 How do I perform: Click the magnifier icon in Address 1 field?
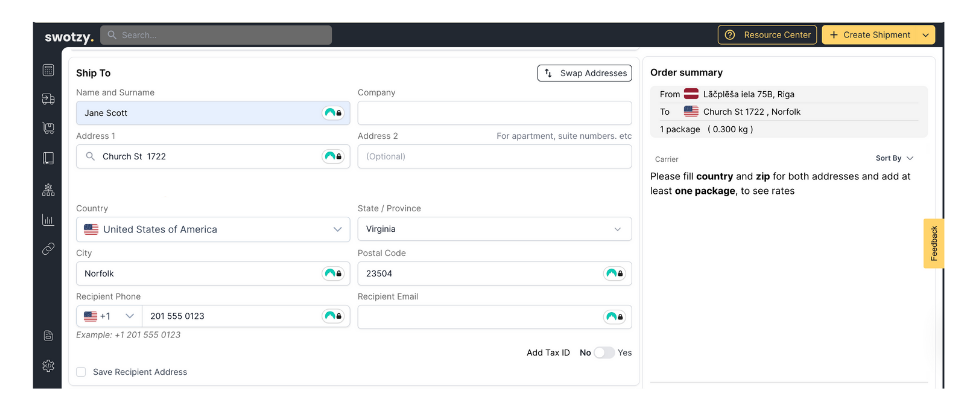click(x=91, y=157)
